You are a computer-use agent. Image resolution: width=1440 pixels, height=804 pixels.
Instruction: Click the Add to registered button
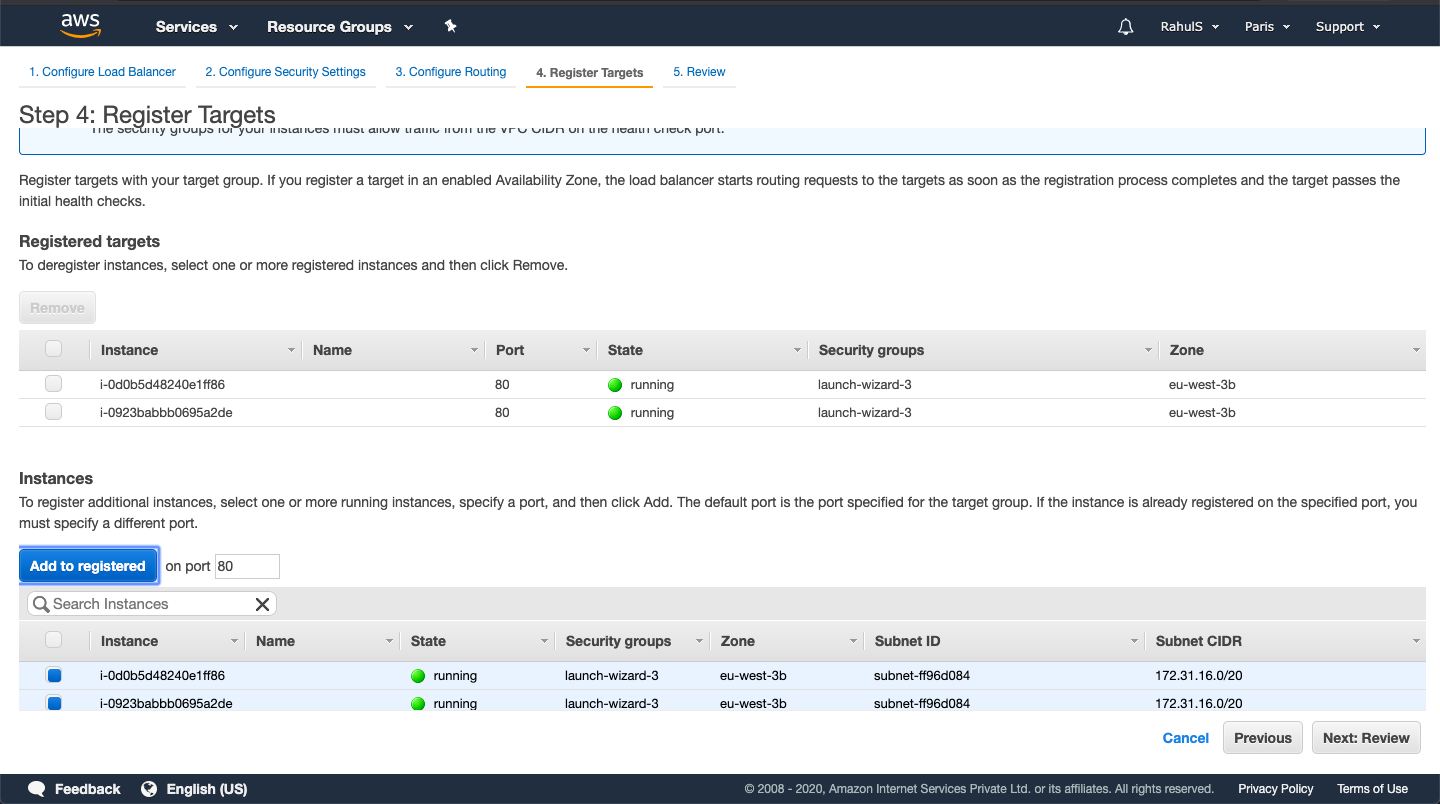[88, 565]
